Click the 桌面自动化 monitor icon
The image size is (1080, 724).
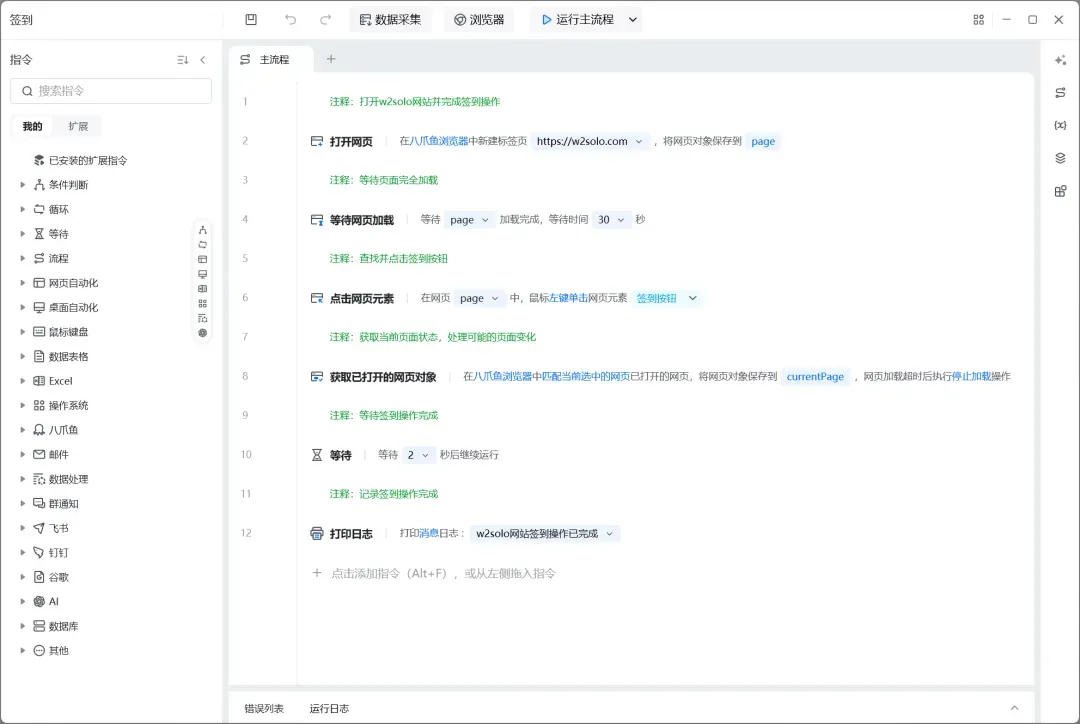pyautogui.click(x=39, y=307)
